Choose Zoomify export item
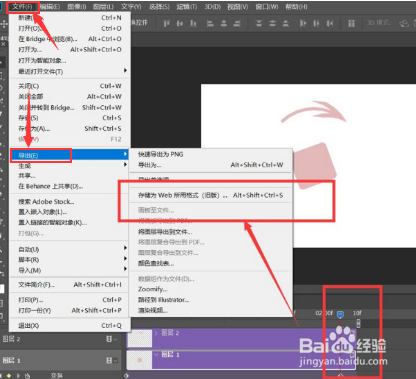Screen dimensions: 416x379 tap(211, 289)
